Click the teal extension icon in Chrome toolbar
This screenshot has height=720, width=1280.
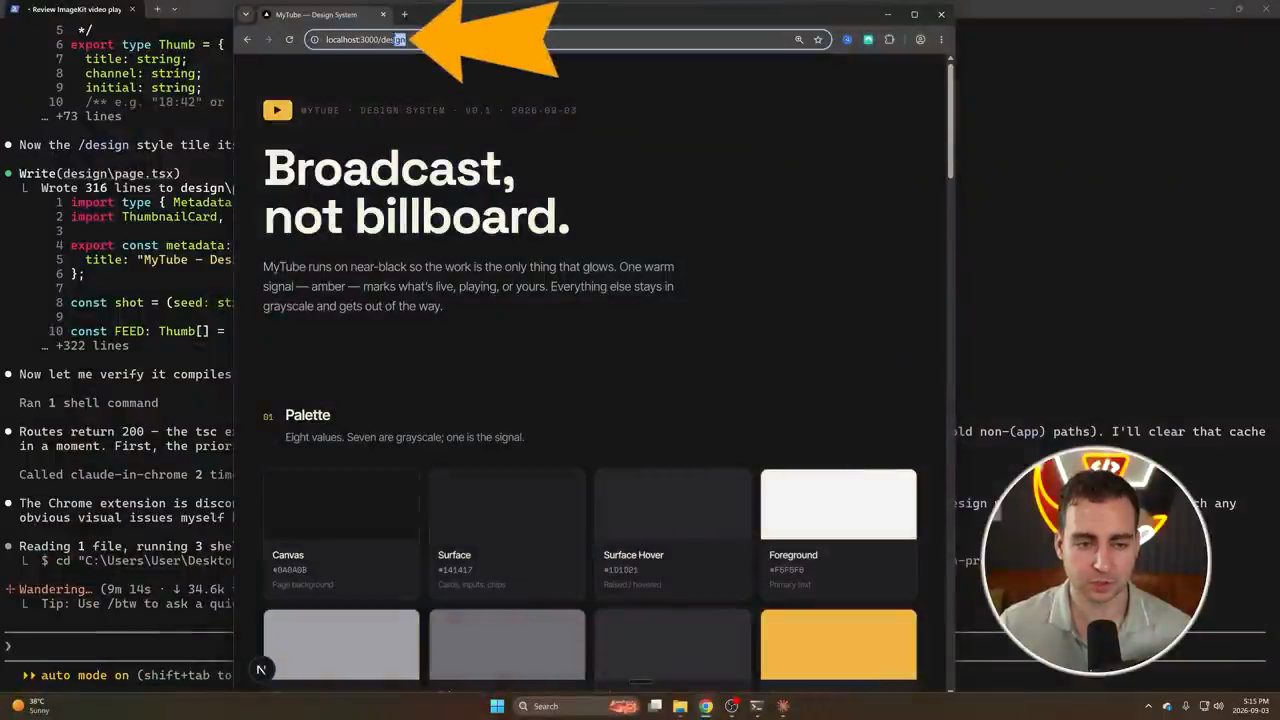coord(868,40)
